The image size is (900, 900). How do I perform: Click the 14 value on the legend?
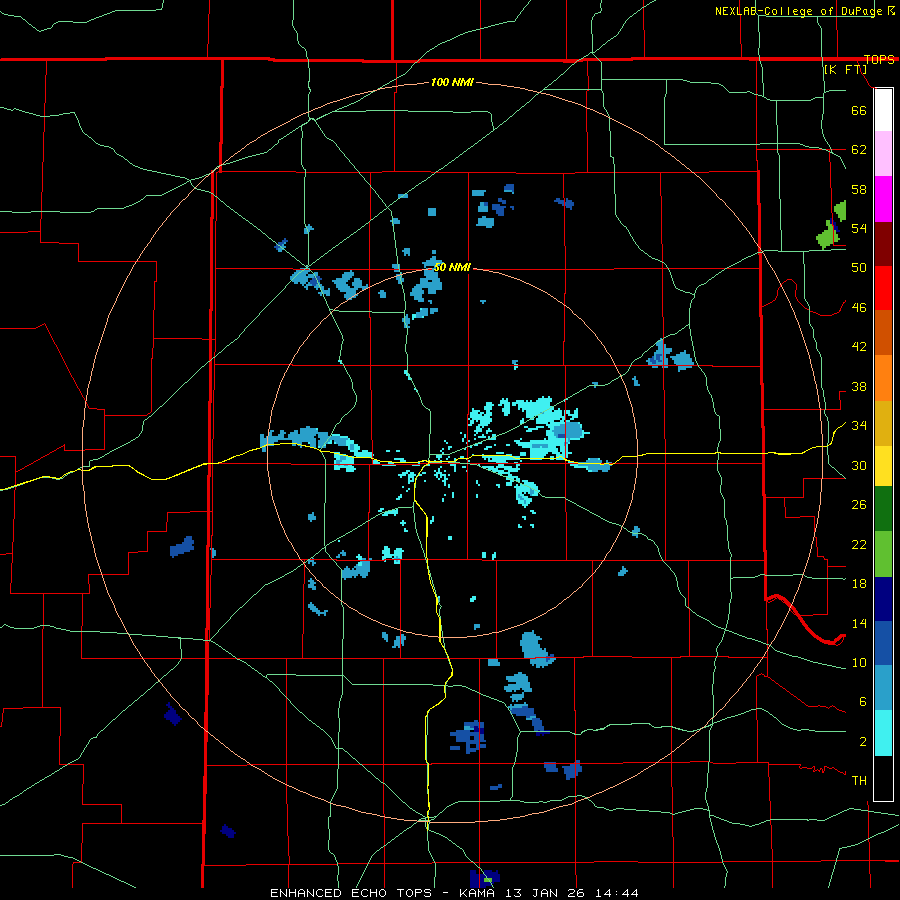pos(859,623)
